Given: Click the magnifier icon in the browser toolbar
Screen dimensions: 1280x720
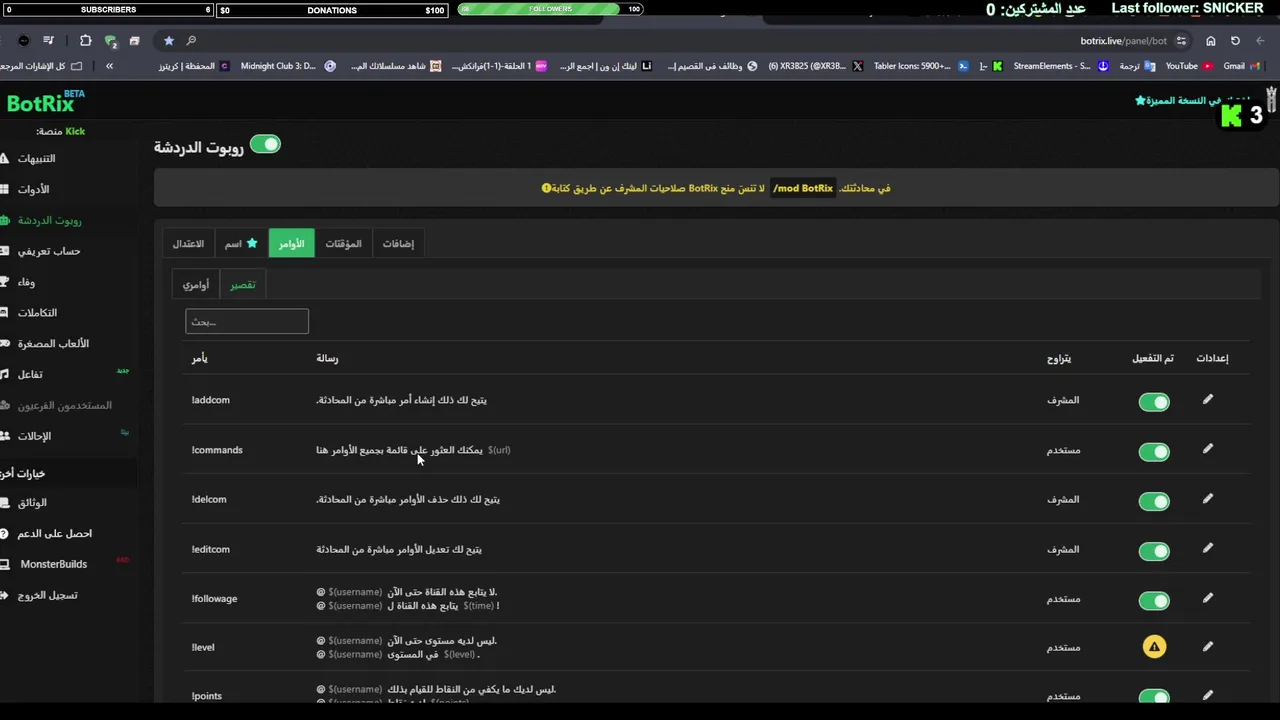Looking at the screenshot, I should tap(191, 41).
